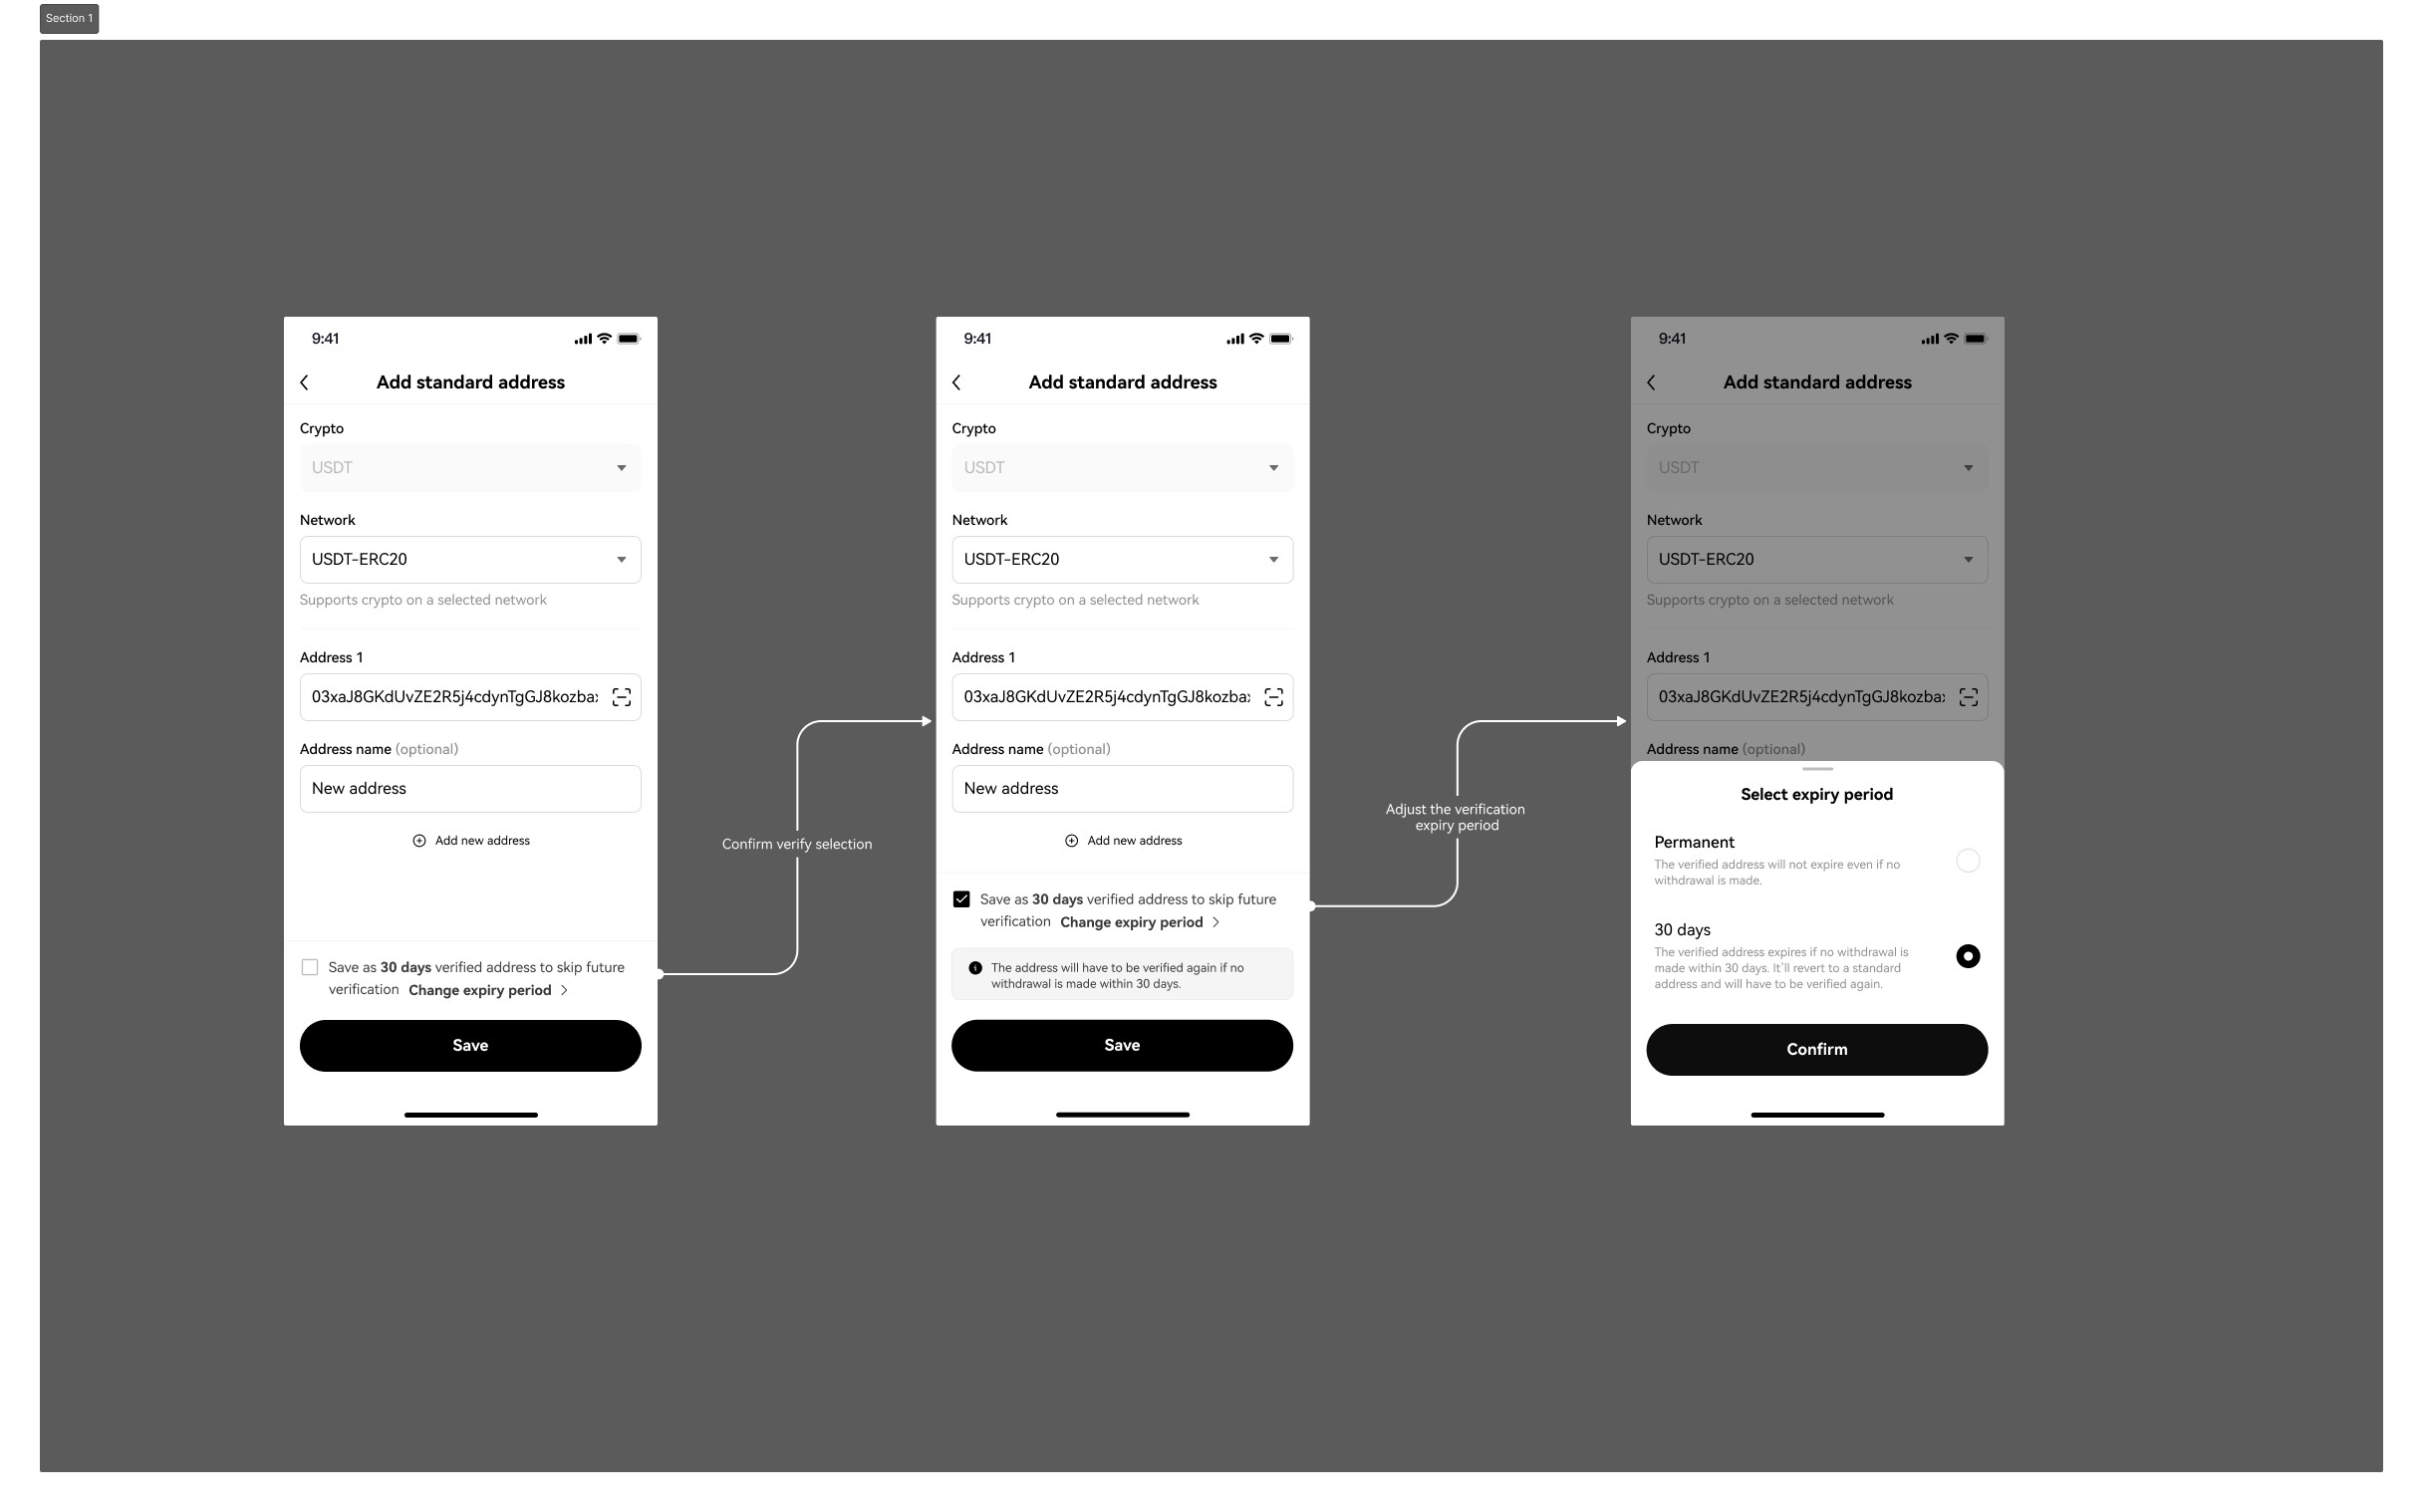Tap the QR scan icon on third screen

point(1969,695)
